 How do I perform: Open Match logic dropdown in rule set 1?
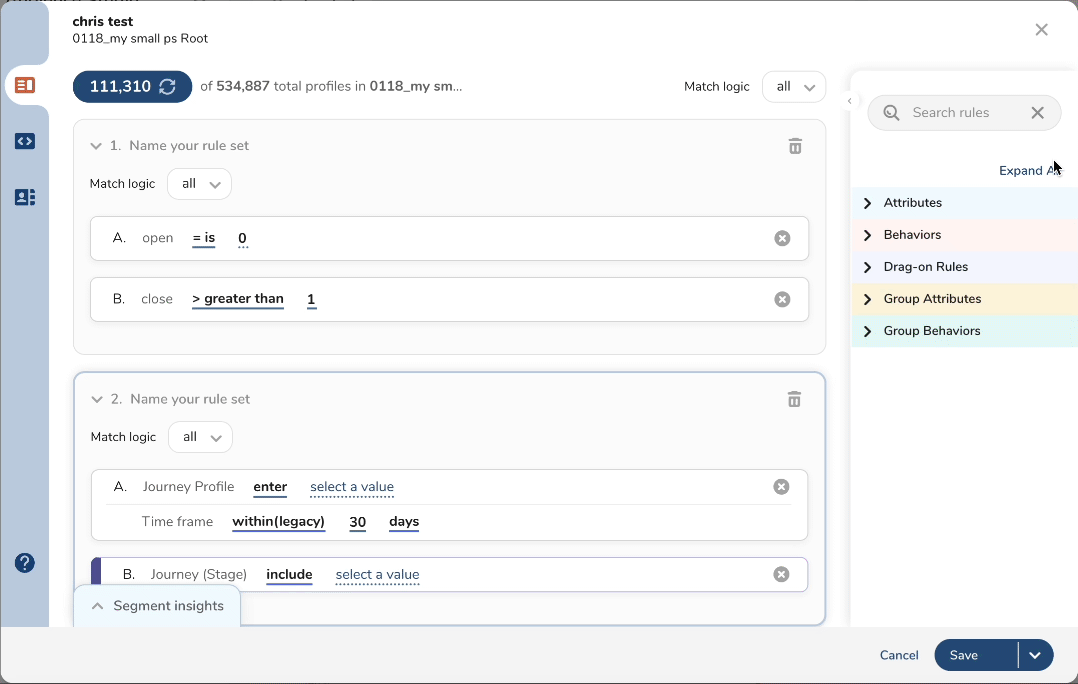click(x=199, y=184)
